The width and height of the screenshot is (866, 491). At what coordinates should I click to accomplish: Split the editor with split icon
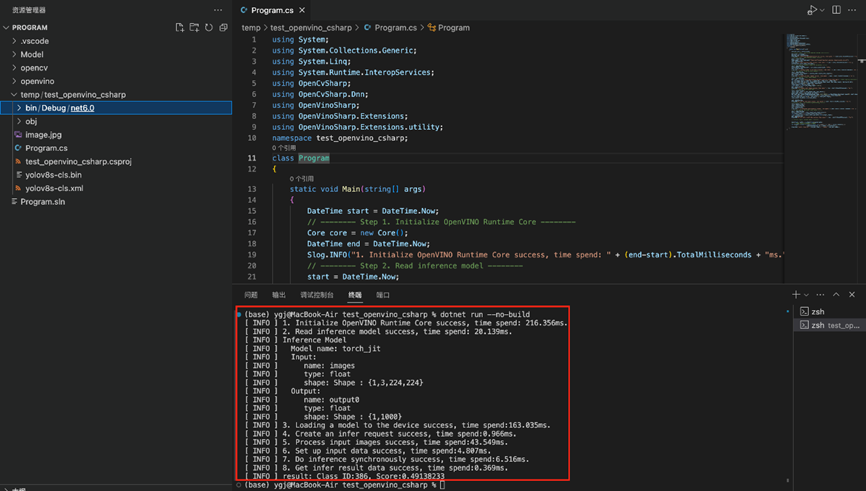837,10
